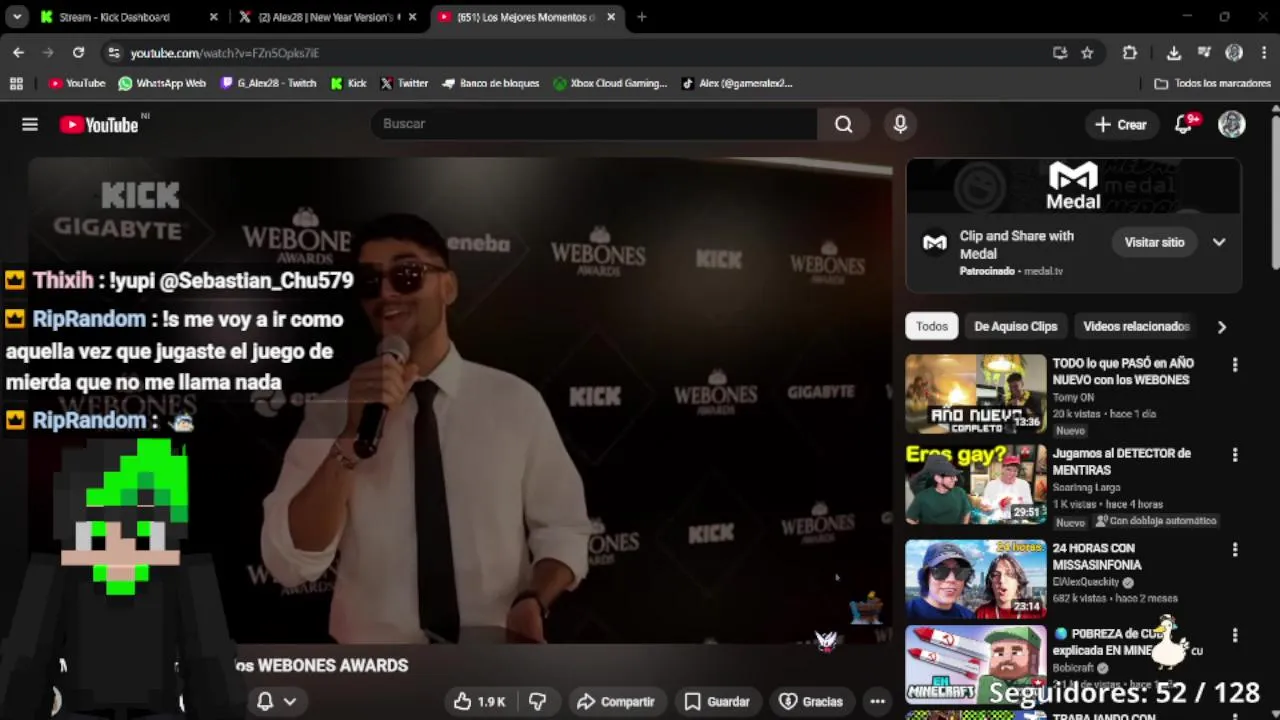Open the G_Alex28 - Twitch bookmark
This screenshot has width=1280, height=720.
tap(268, 83)
